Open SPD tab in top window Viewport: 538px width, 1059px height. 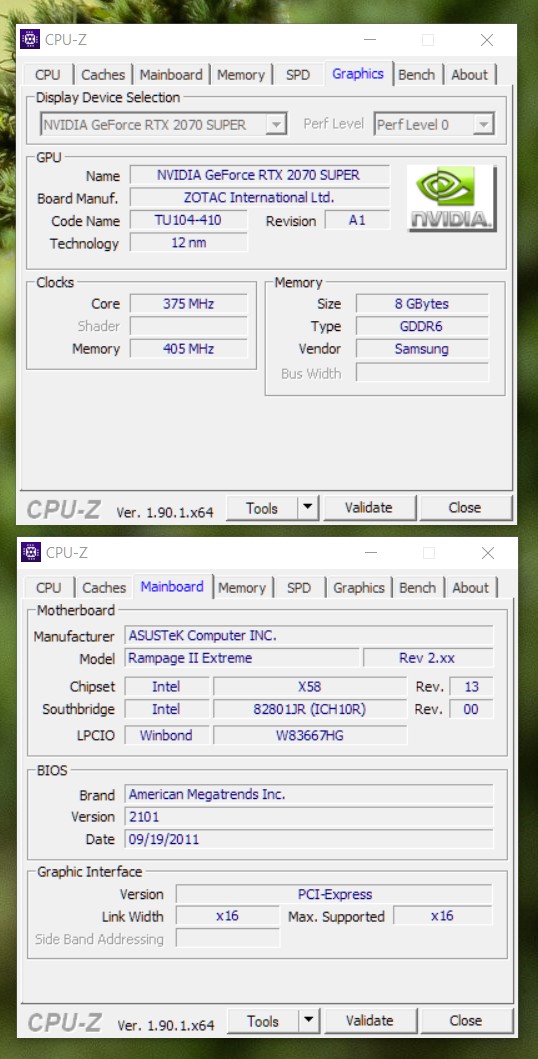[298, 75]
